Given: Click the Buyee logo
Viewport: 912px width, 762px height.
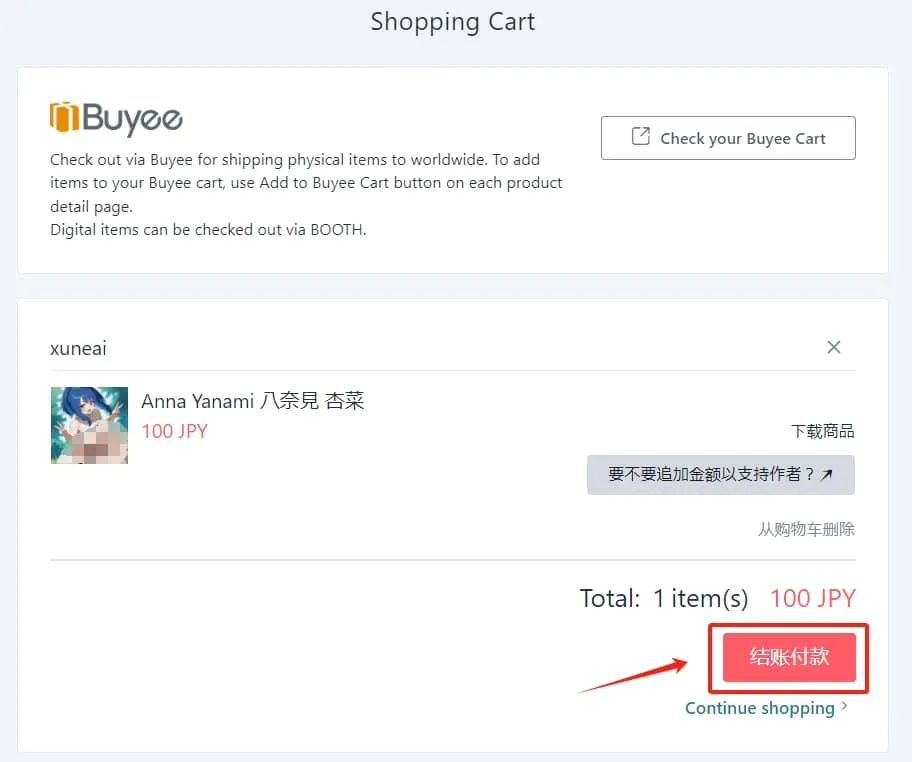Looking at the screenshot, I should 116,119.
